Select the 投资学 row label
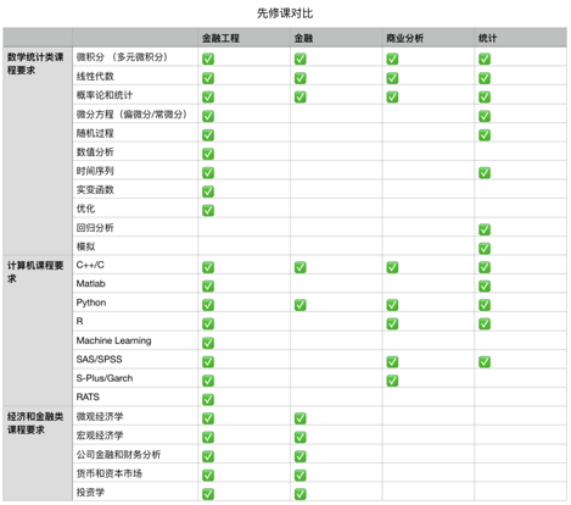The width and height of the screenshot is (571, 505). click(90, 492)
